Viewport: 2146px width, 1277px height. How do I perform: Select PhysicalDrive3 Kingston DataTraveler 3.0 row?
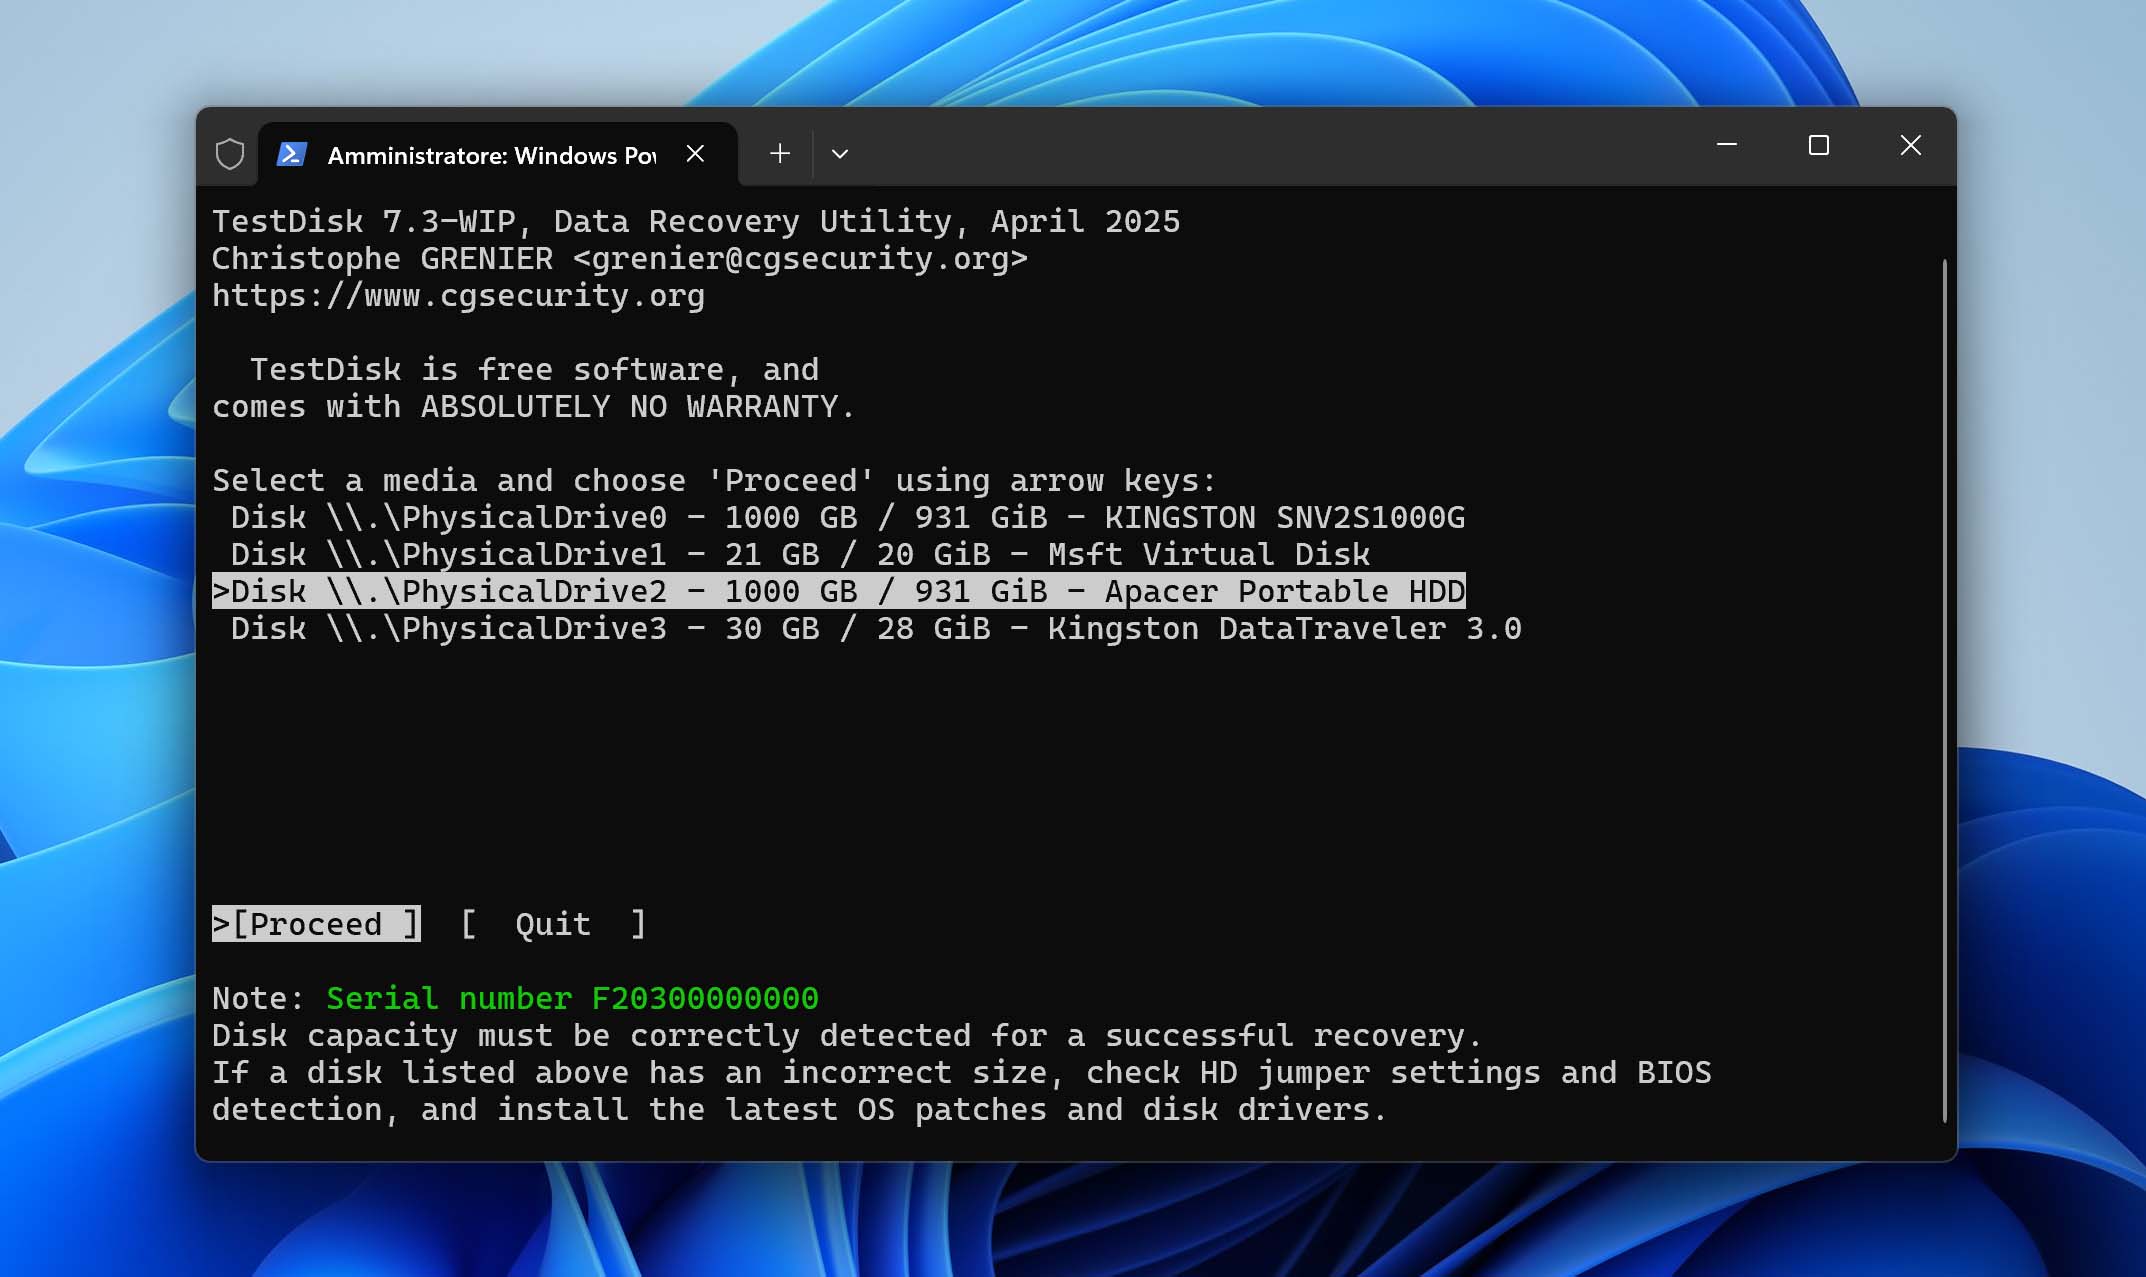(x=876, y=629)
